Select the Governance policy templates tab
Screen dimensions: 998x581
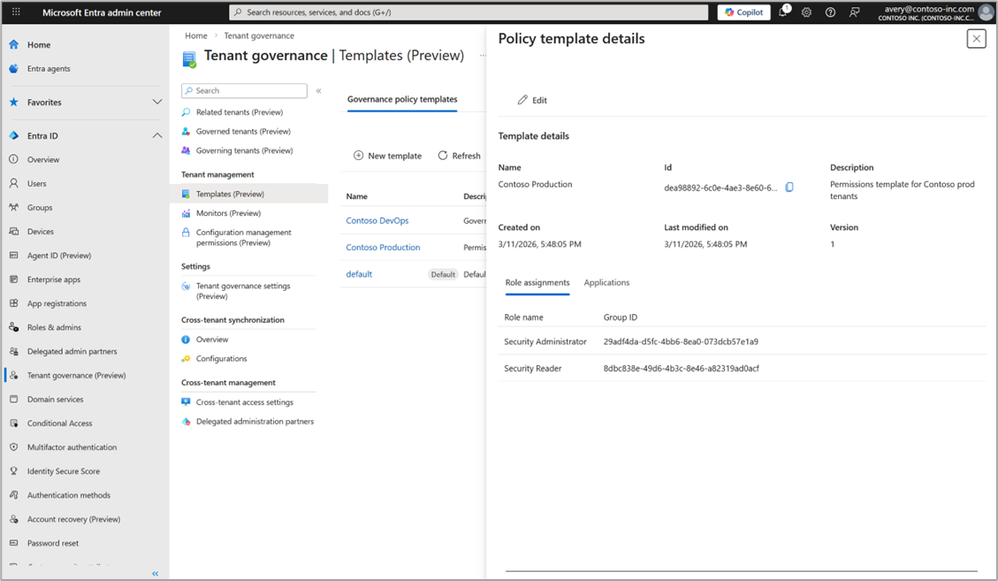(402, 99)
